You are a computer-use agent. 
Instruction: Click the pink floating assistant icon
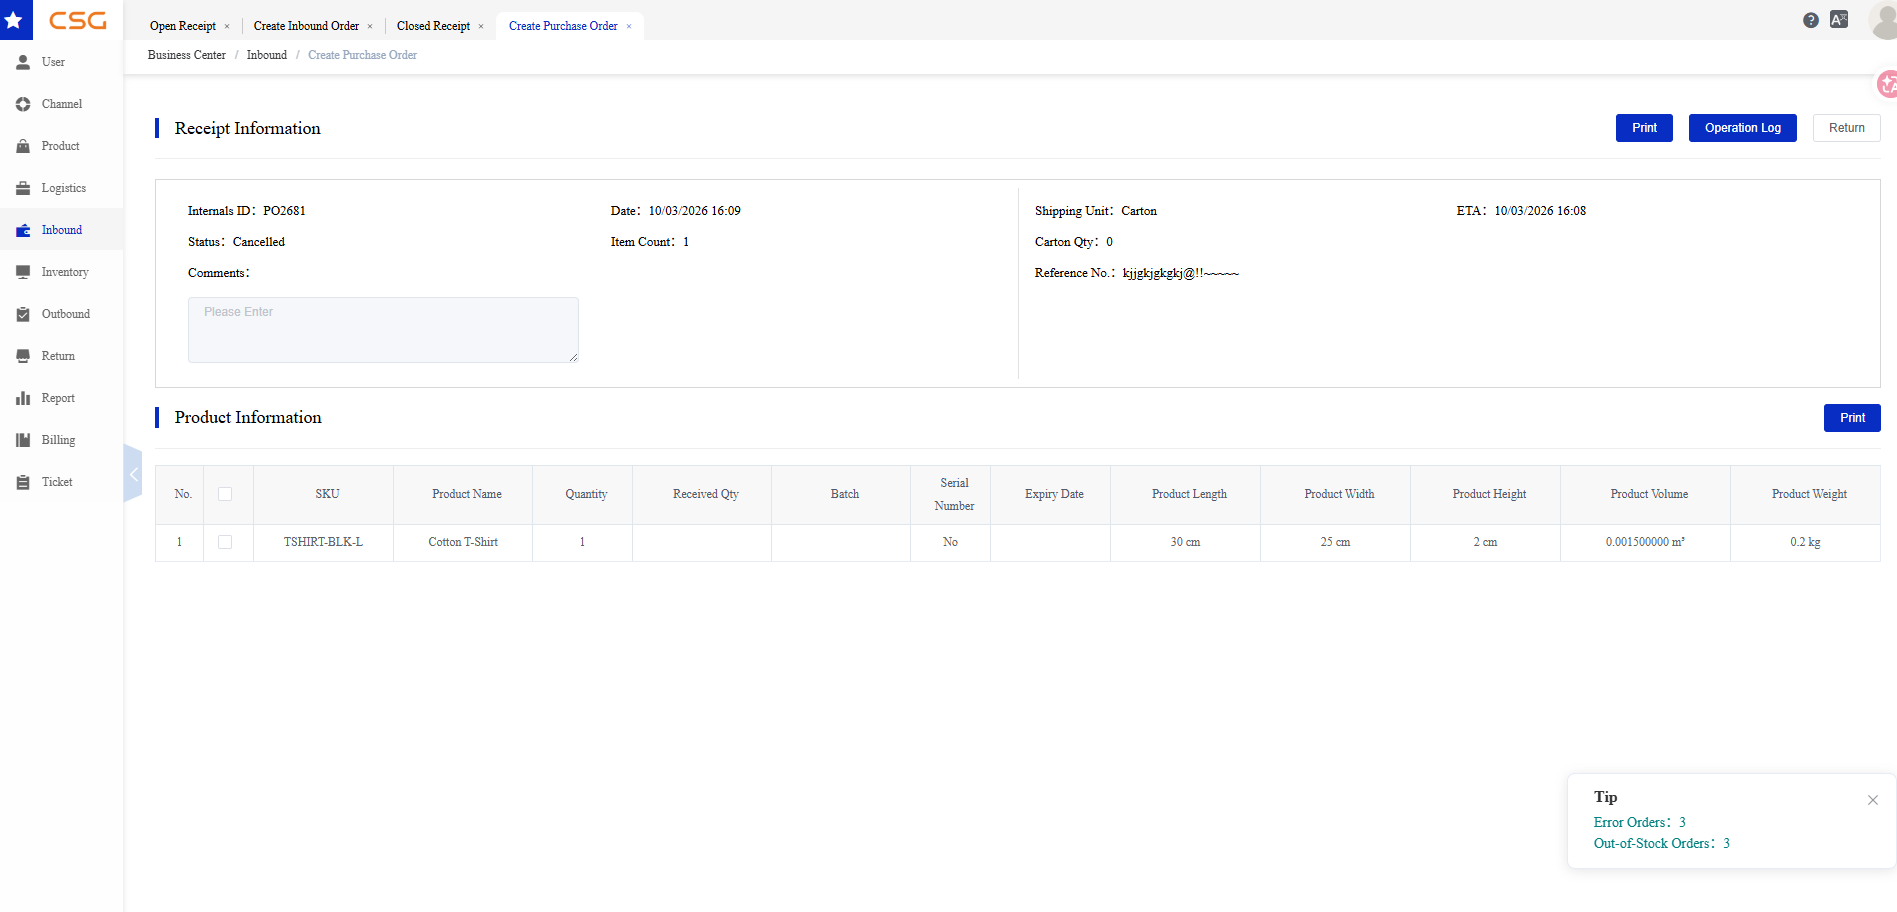(1887, 85)
